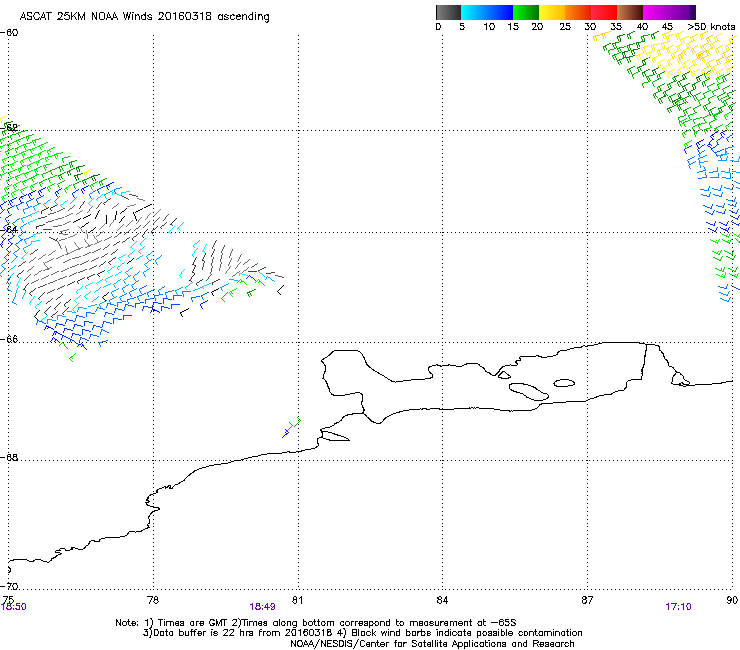The image size is (740, 650).
Task: Click the chart title 'ASCAT 25KM NOAA Winds 20160318 ascending'
Action: pyautogui.click(x=144, y=17)
